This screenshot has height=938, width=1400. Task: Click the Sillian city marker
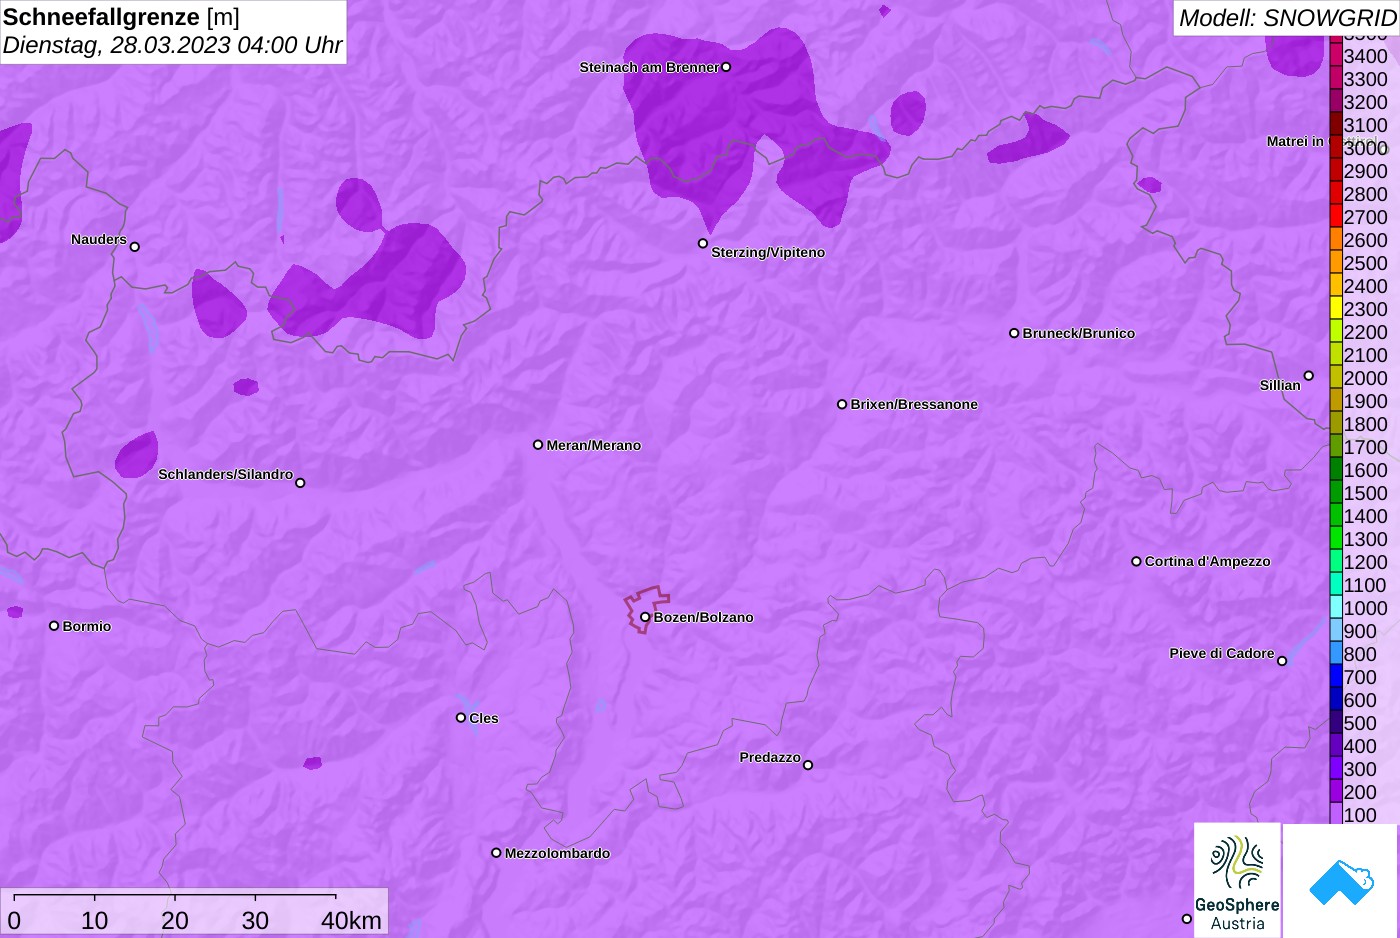(1309, 376)
